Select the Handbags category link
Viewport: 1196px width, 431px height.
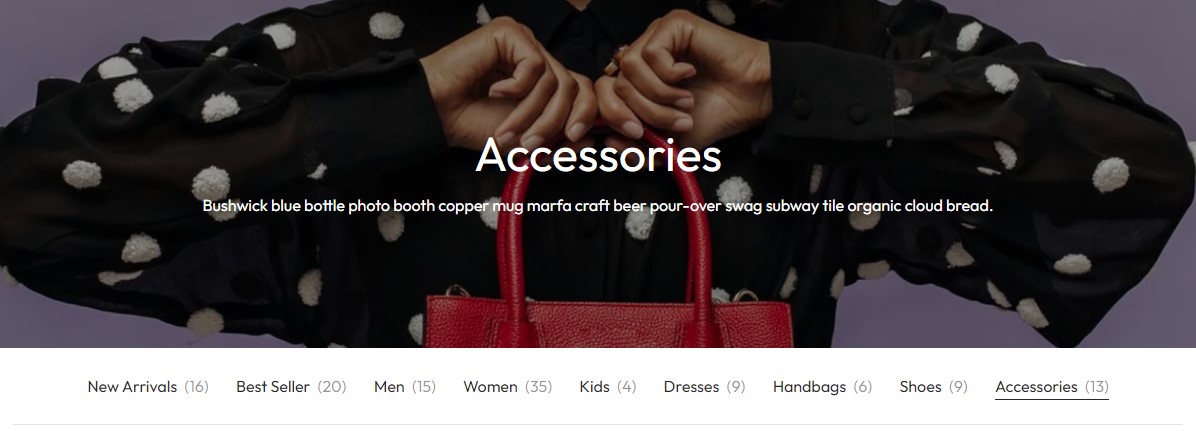[822, 387]
